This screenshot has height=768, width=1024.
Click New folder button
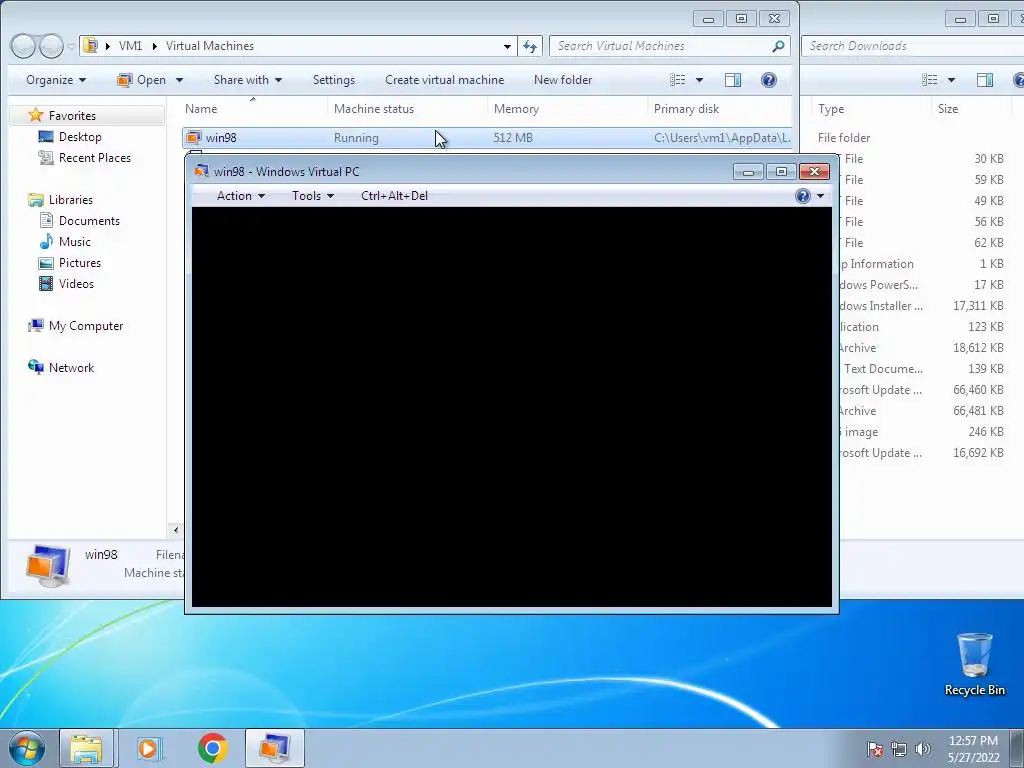(562, 80)
